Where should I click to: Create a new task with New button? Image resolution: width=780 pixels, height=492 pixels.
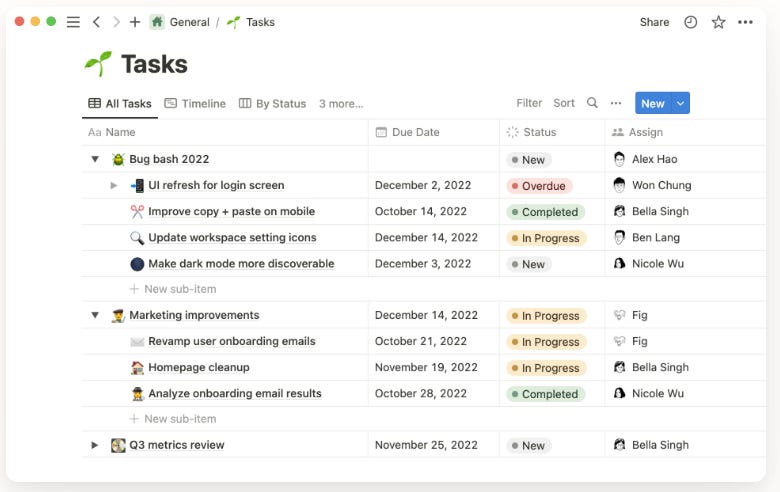[653, 103]
